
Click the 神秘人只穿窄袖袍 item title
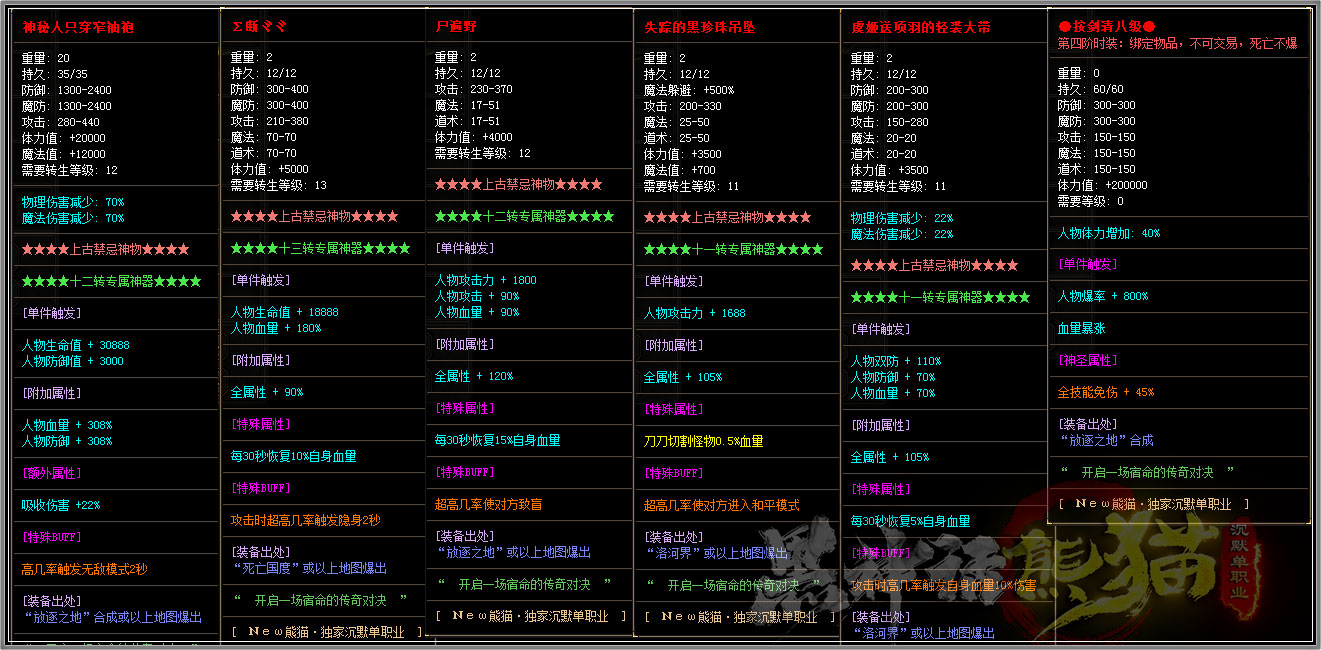(78, 28)
